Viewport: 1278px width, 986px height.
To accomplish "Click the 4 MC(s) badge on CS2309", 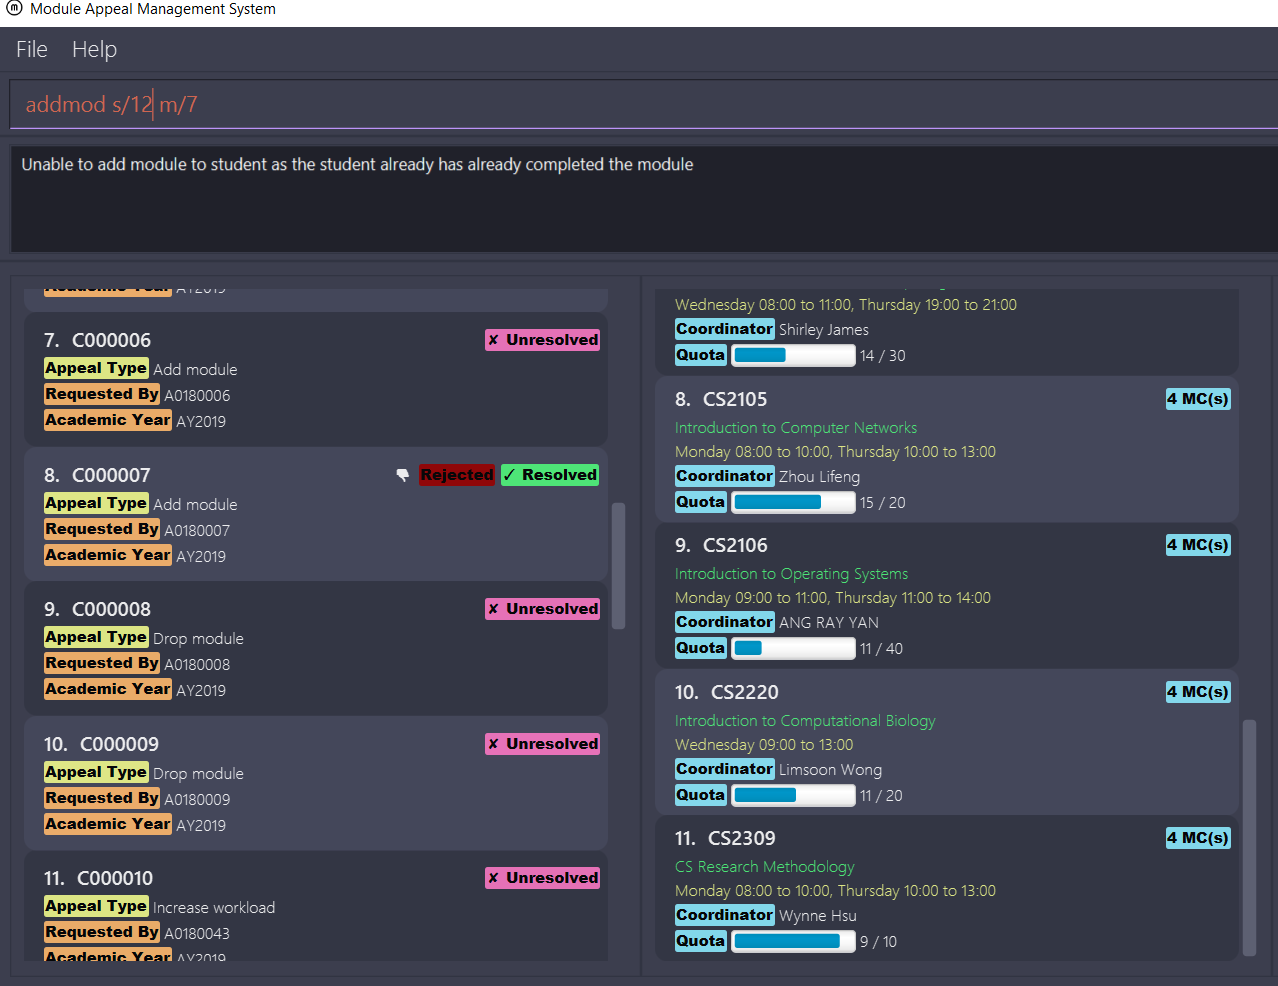I will pos(1198,838).
